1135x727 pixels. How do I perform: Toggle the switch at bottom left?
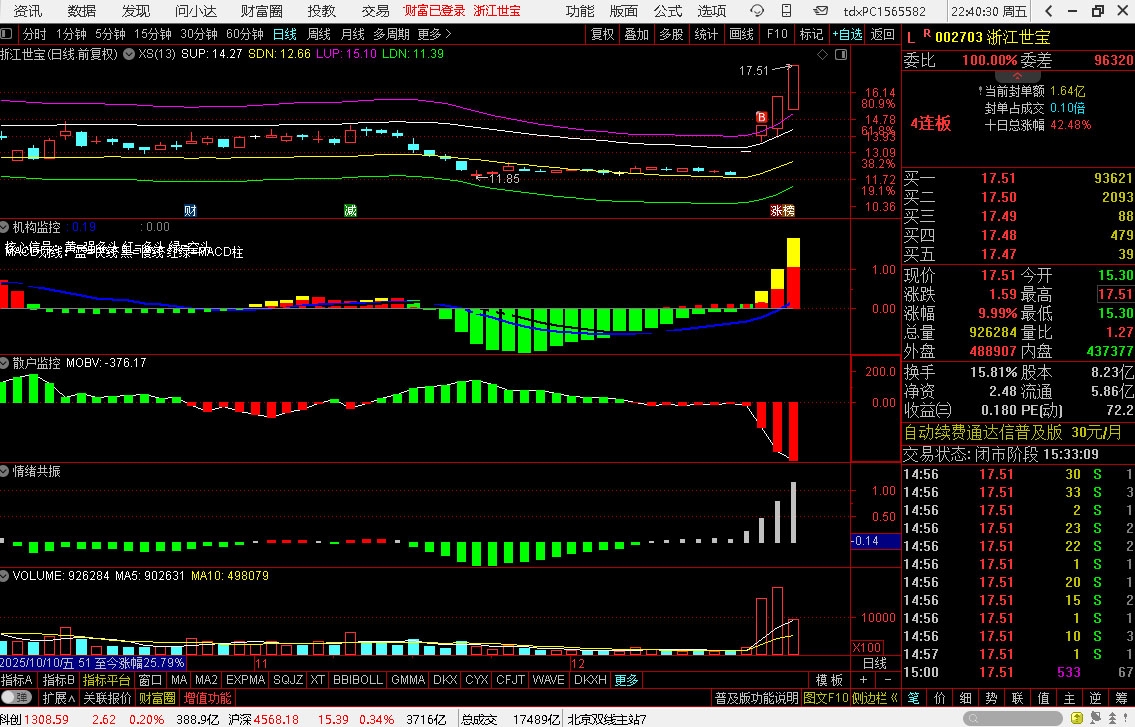pos(16,698)
